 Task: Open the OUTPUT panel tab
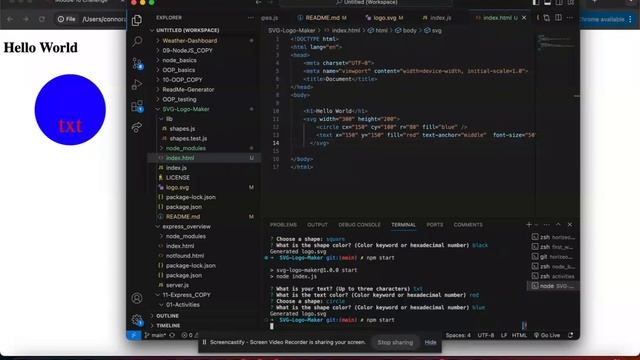317,225
